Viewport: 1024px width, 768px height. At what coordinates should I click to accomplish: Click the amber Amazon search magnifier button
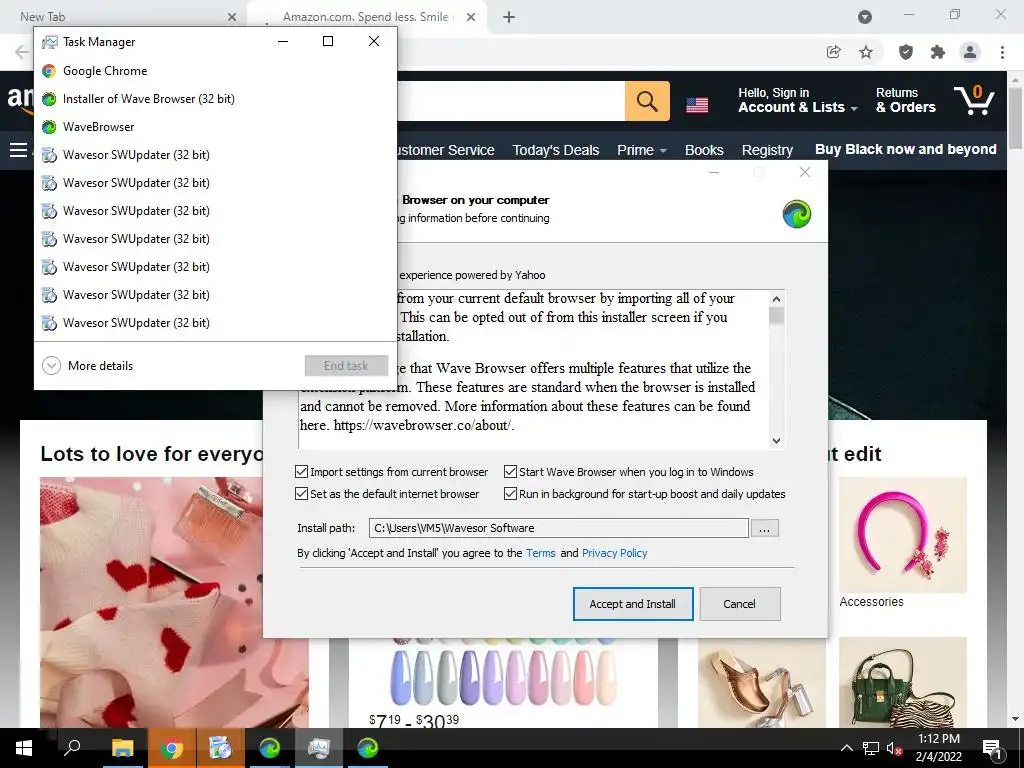pyautogui.click(x=647, y=101)
